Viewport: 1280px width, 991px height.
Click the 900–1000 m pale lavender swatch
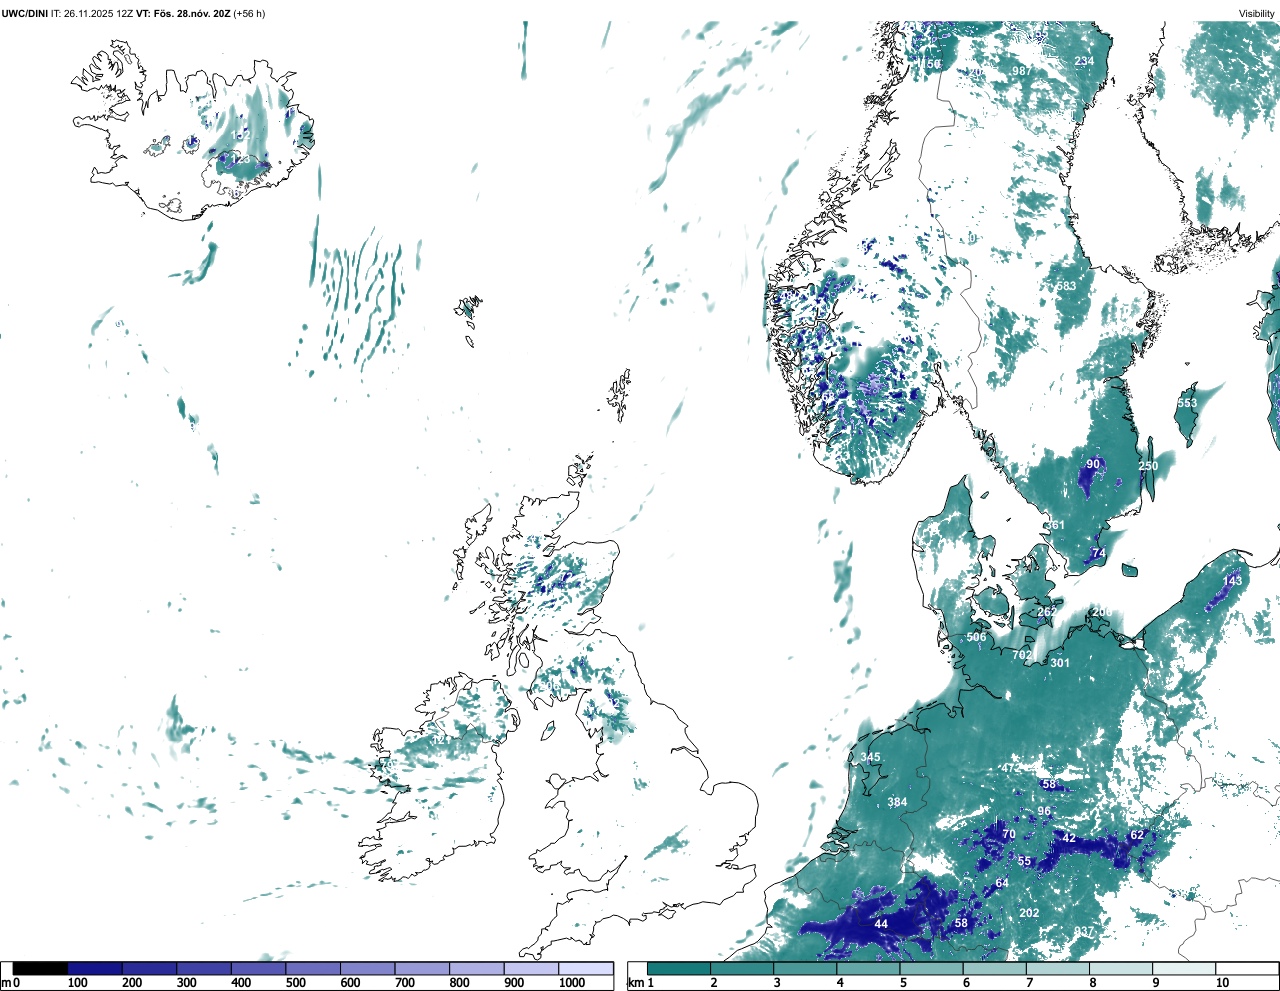click(x=531, y=968)
